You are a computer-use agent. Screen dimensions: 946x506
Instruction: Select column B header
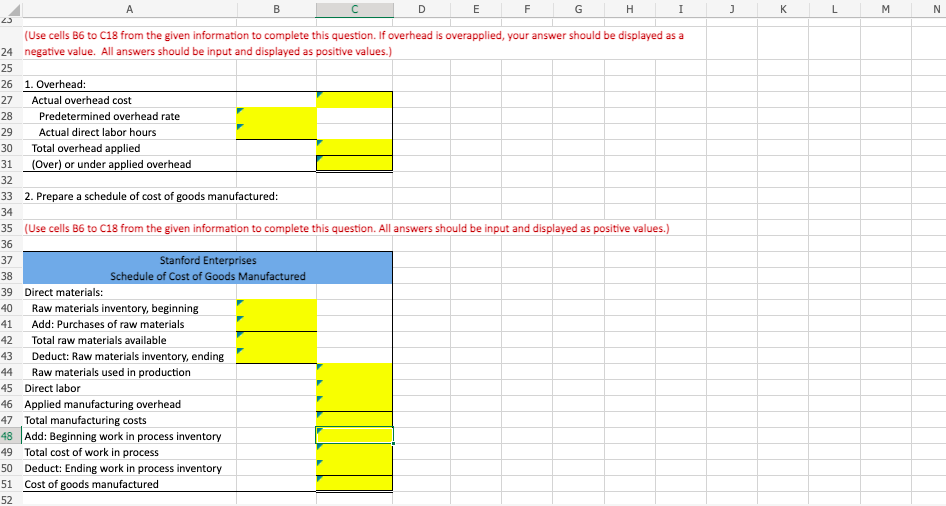pos(276,8)
